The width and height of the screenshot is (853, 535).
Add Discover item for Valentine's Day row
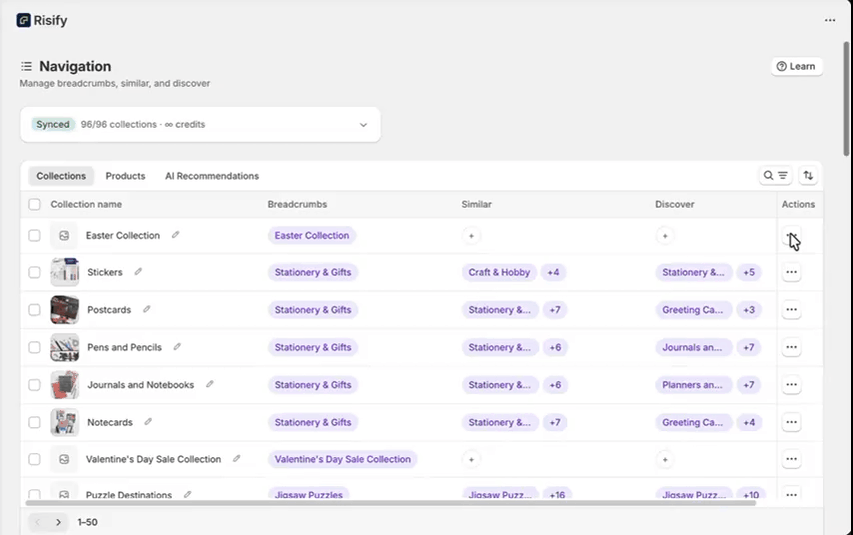[665, 460]
